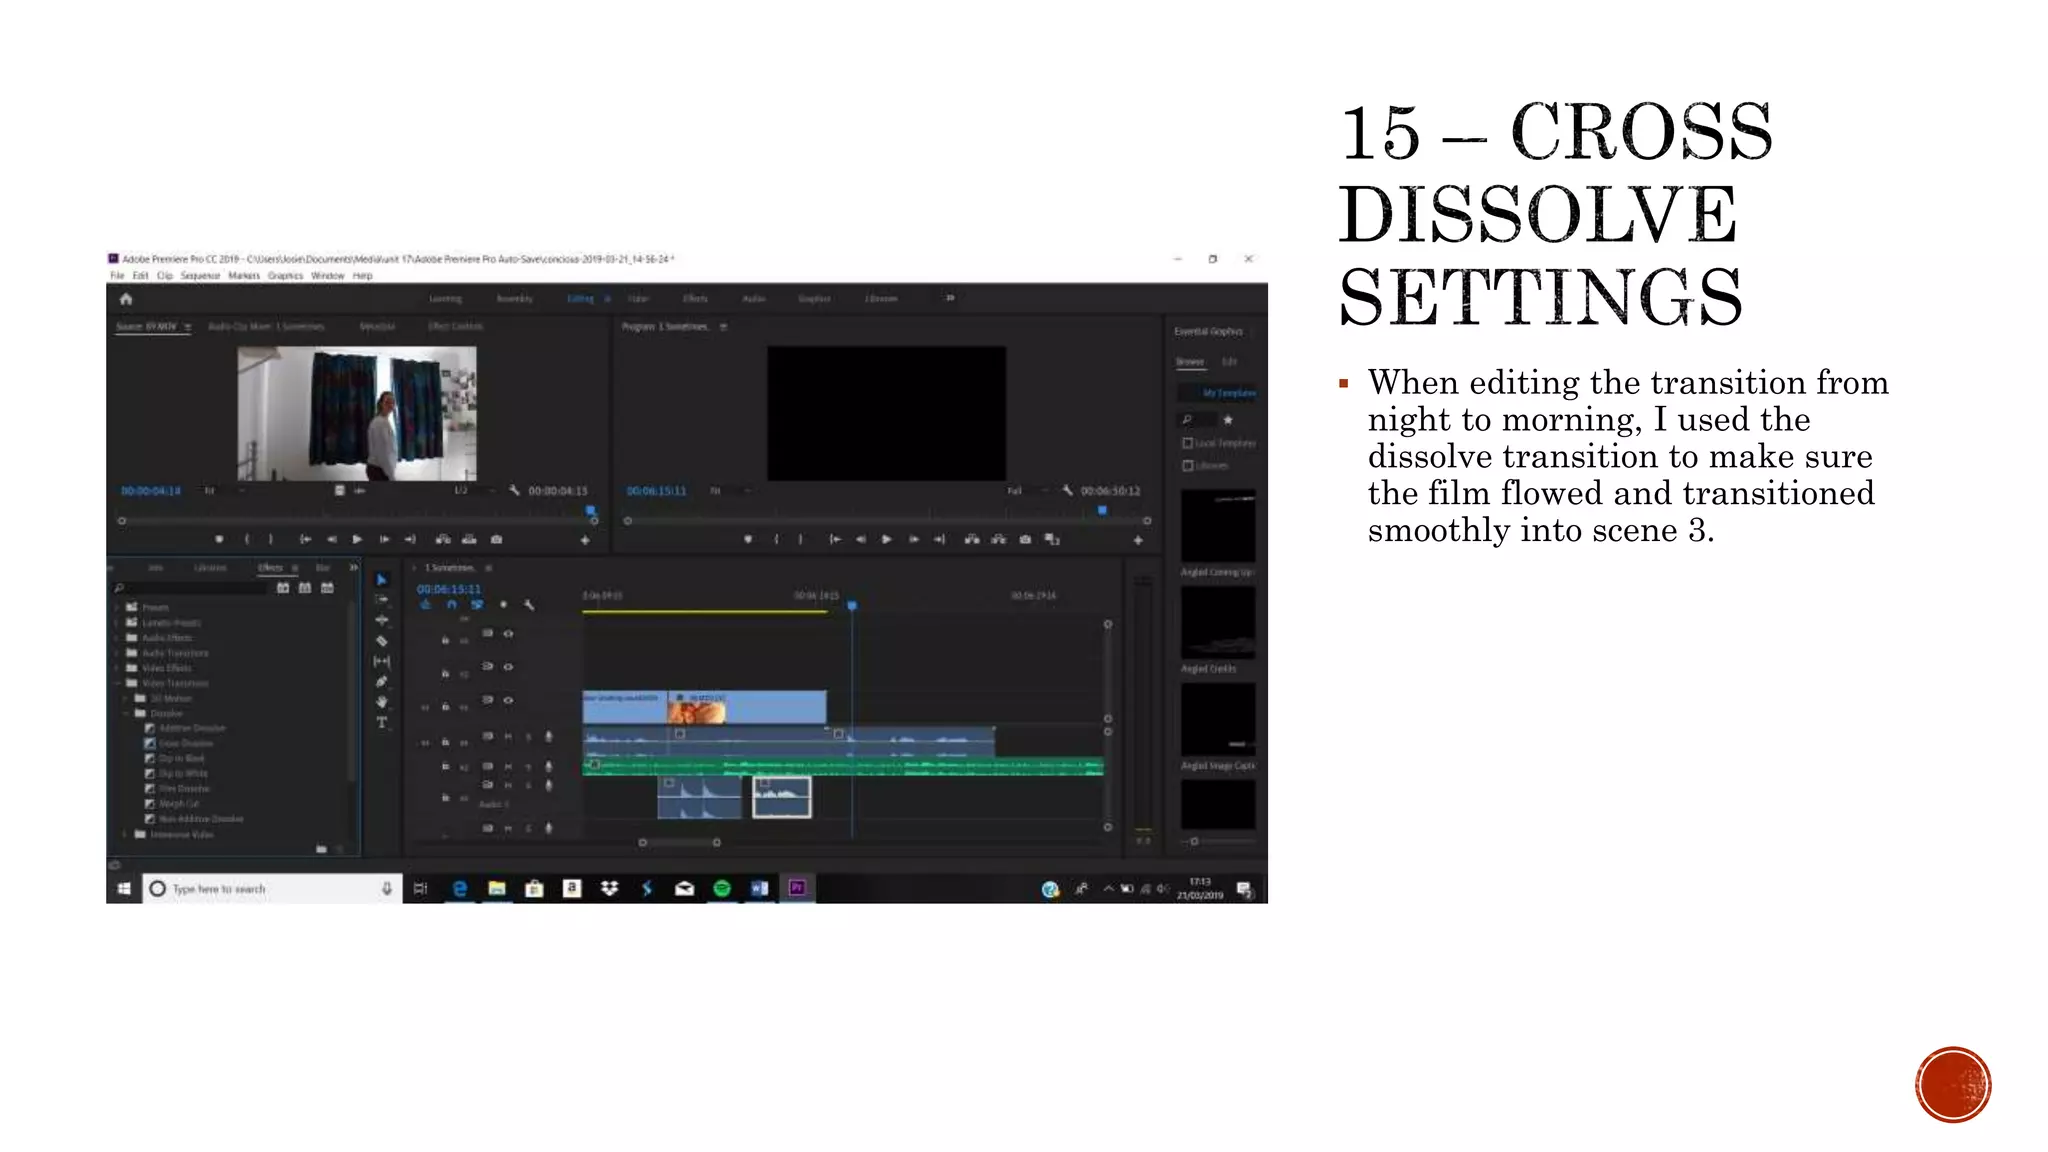This screenshot has width=2048, height=1152.
Task: Open Program monitor resolution dropdown showing Full
Action: tap(1028, 491)
